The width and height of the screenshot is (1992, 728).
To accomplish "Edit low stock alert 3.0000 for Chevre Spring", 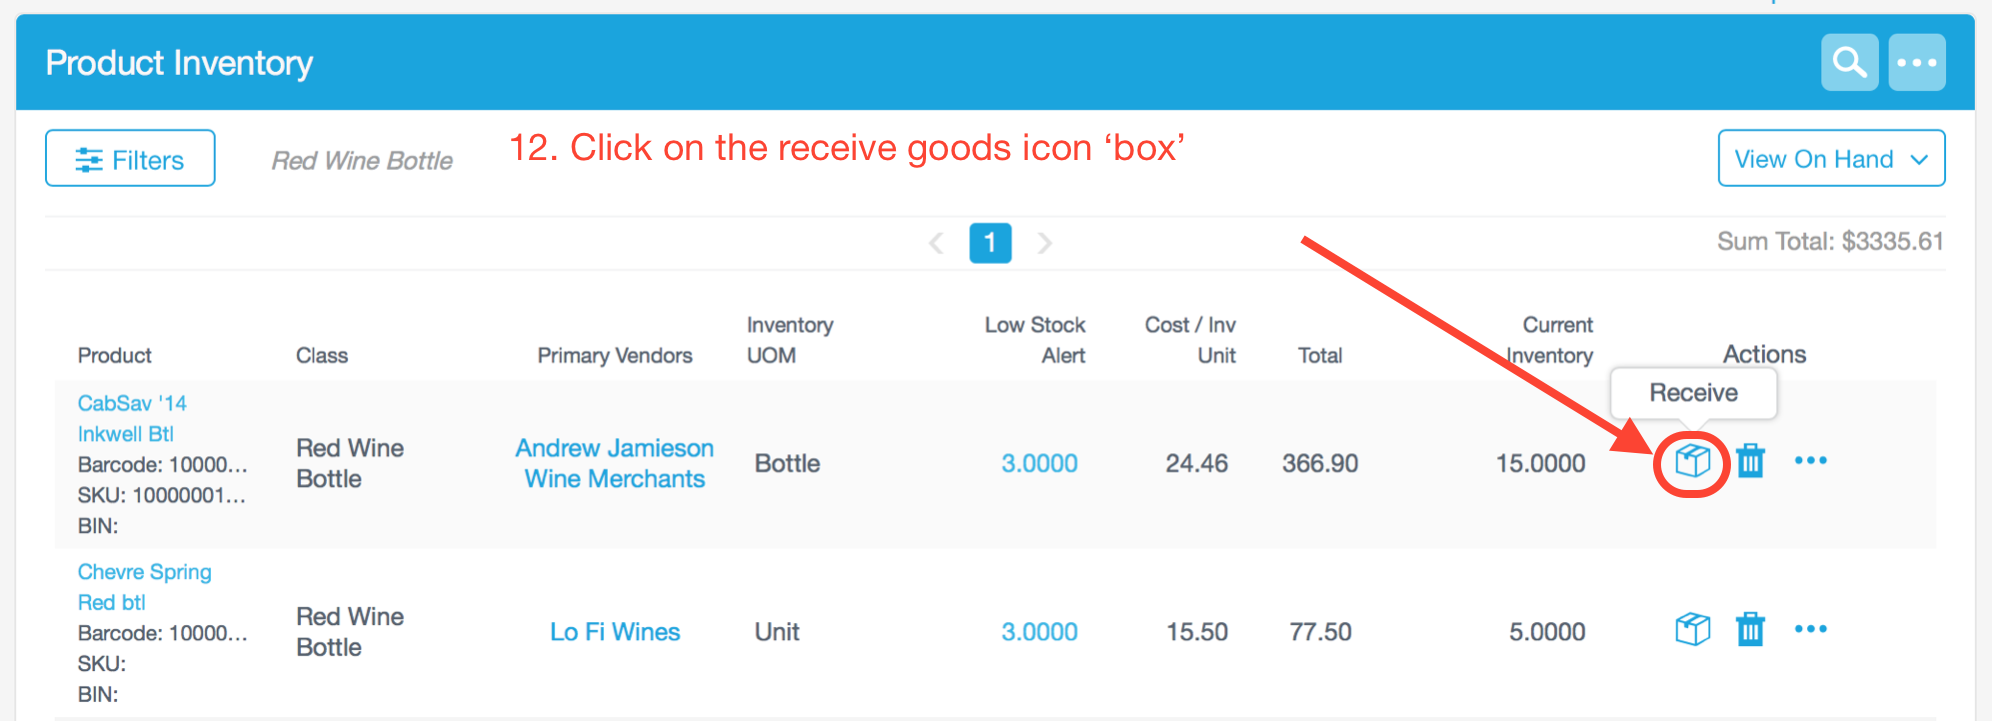I will tap(1039, 632).
